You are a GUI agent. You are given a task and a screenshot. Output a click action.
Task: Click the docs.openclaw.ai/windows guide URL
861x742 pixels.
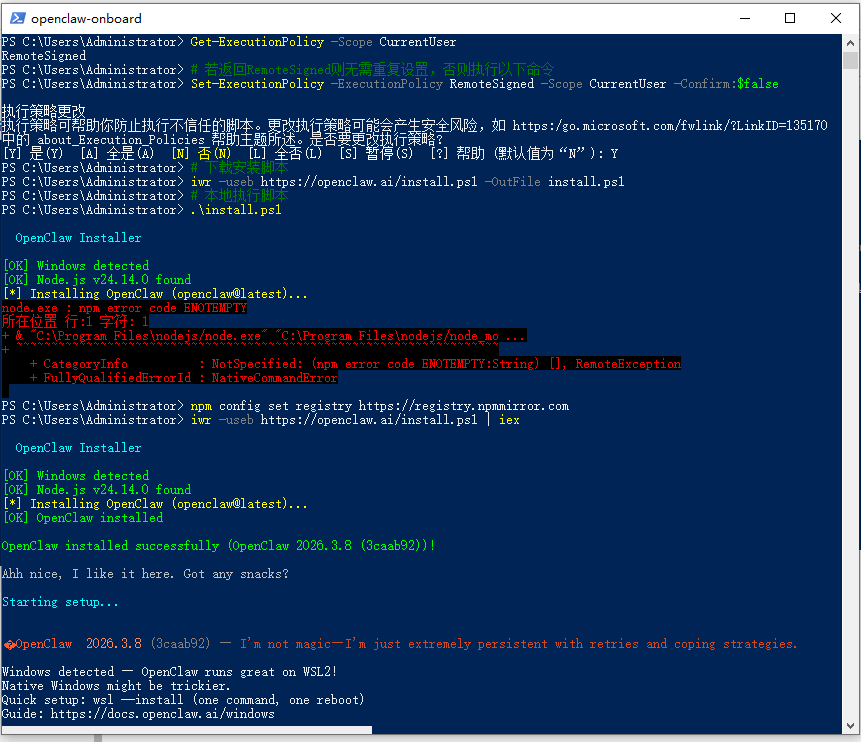point(163,714)
